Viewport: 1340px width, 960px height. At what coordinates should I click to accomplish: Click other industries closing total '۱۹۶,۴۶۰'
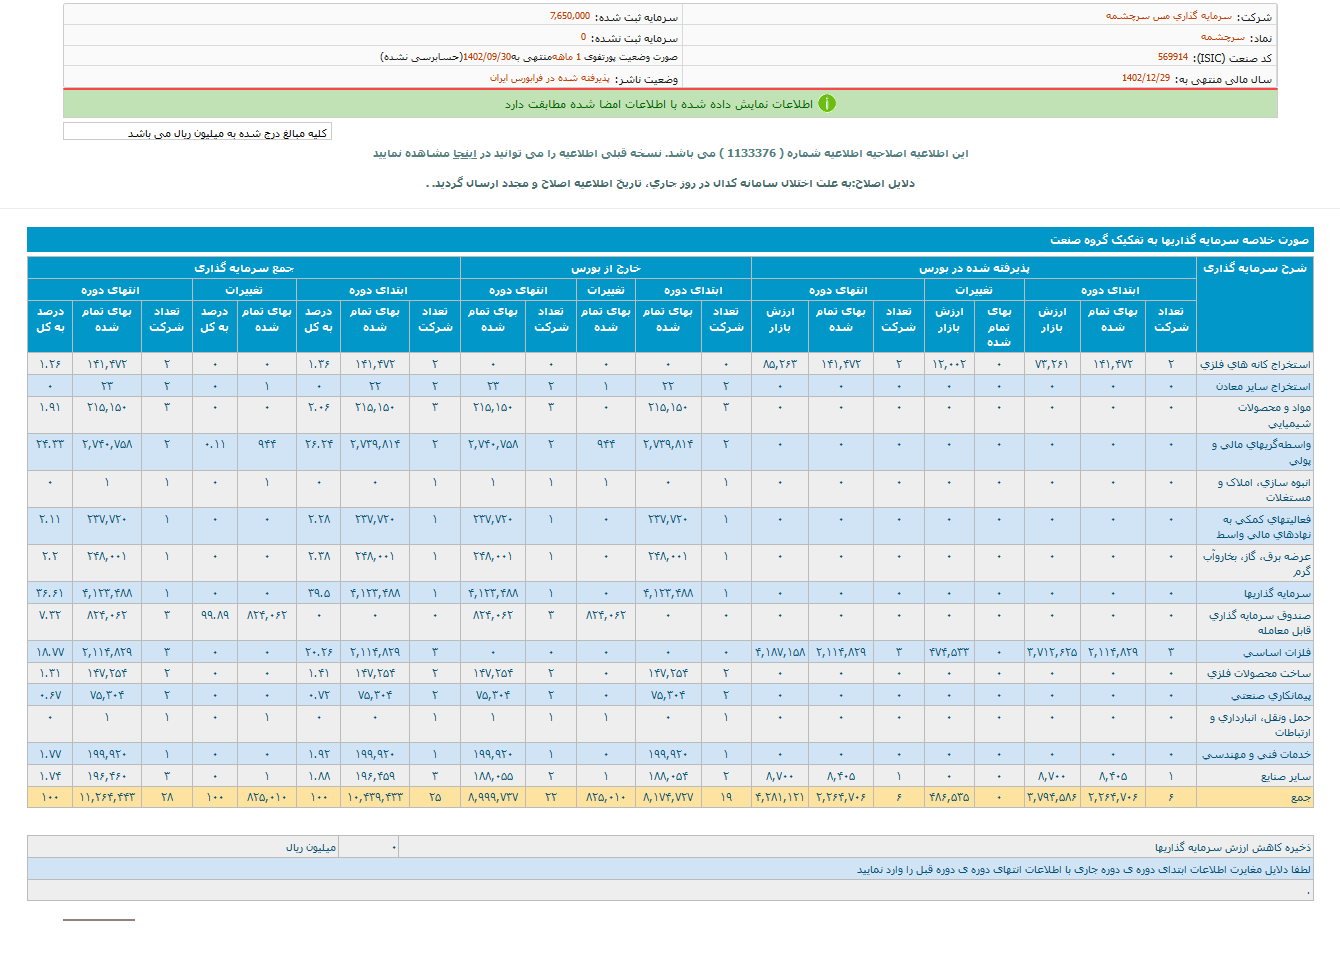107,776
